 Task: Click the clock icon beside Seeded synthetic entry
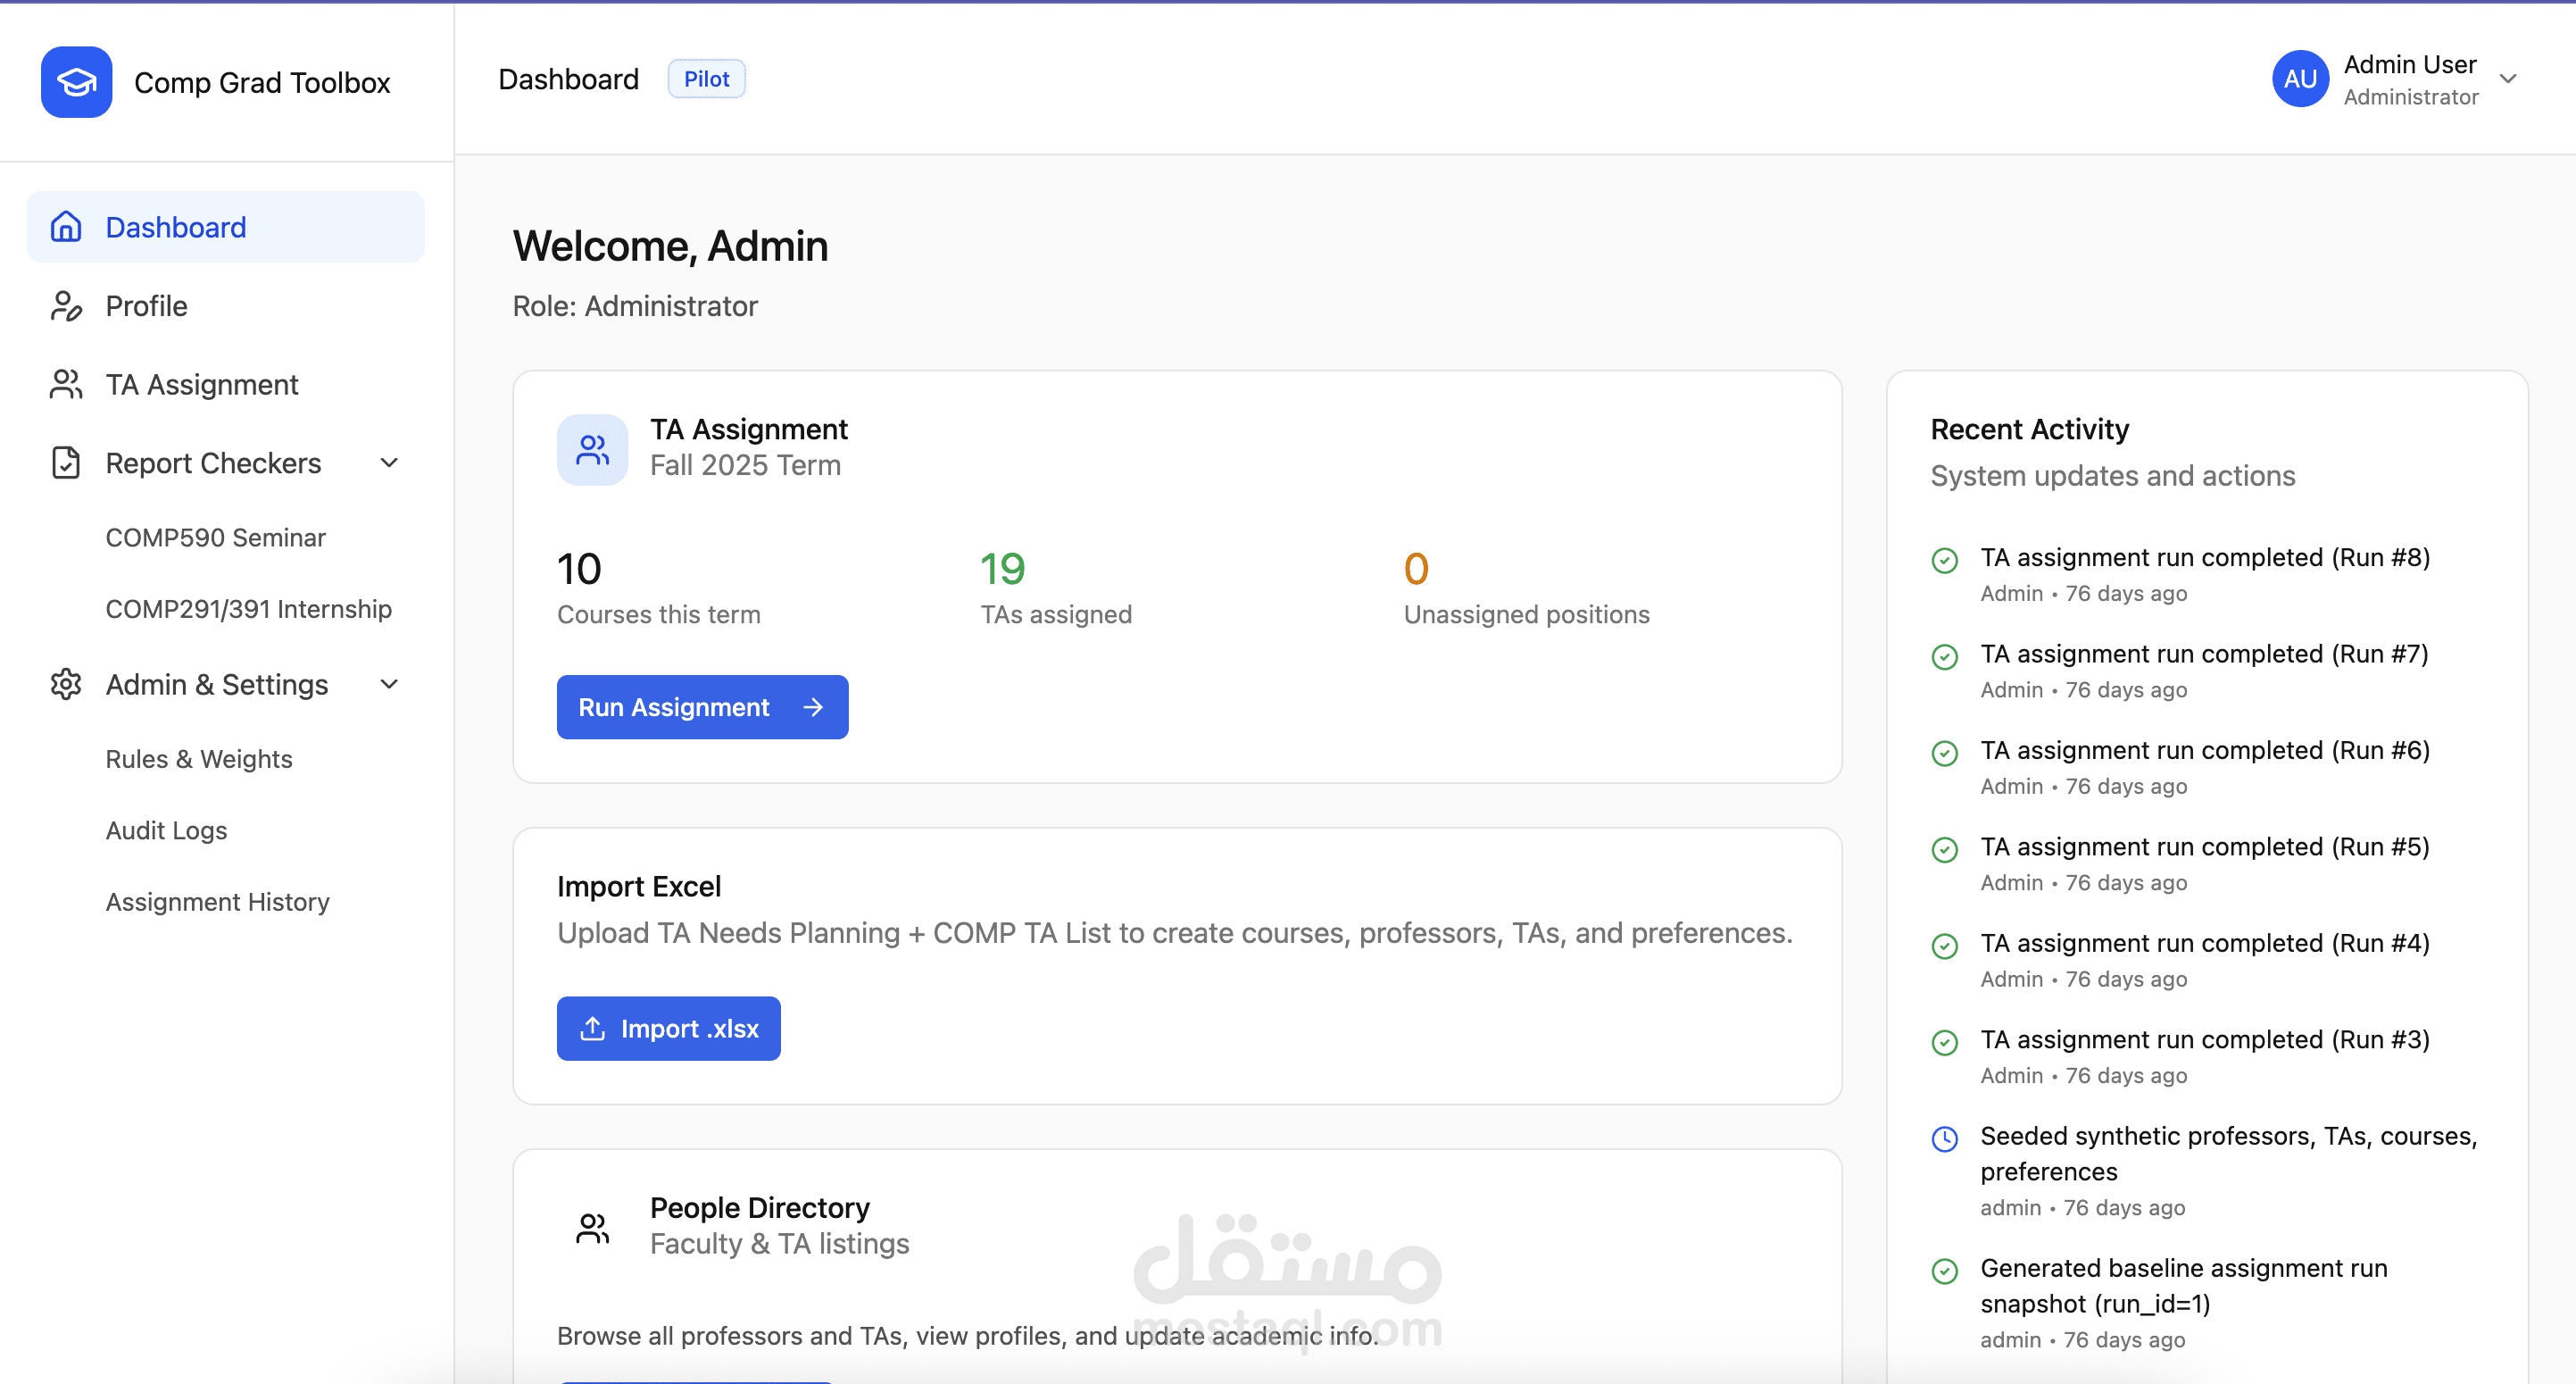[x=1944, y=1138]
